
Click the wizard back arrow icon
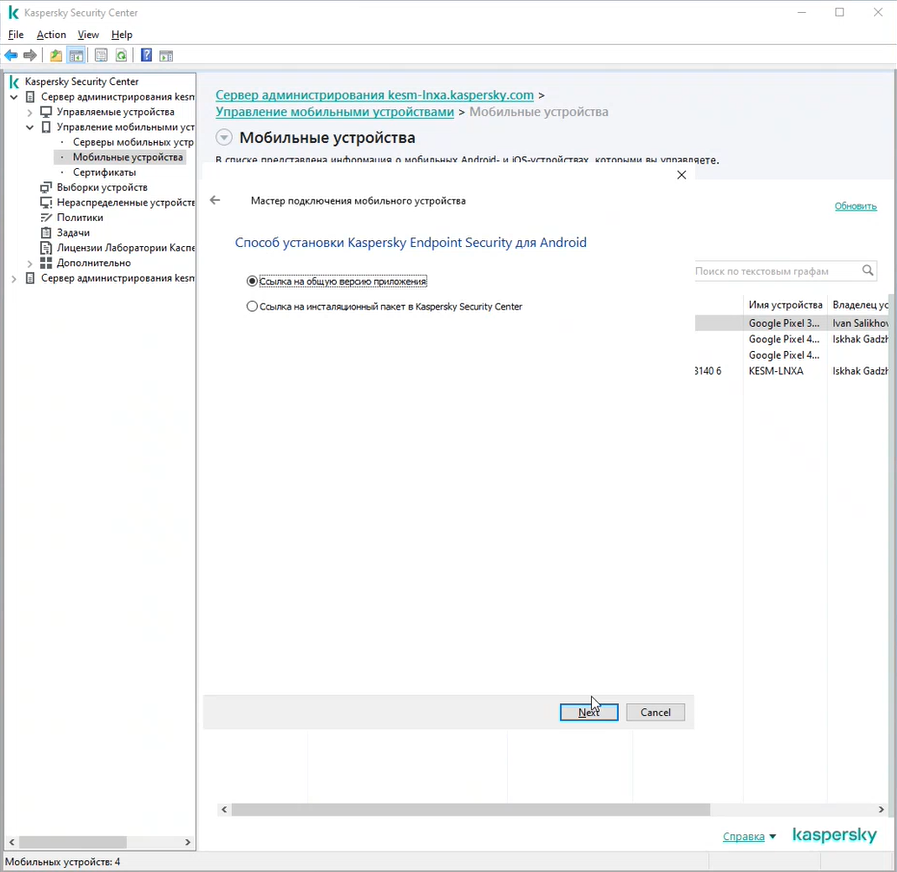click(215, 200)
